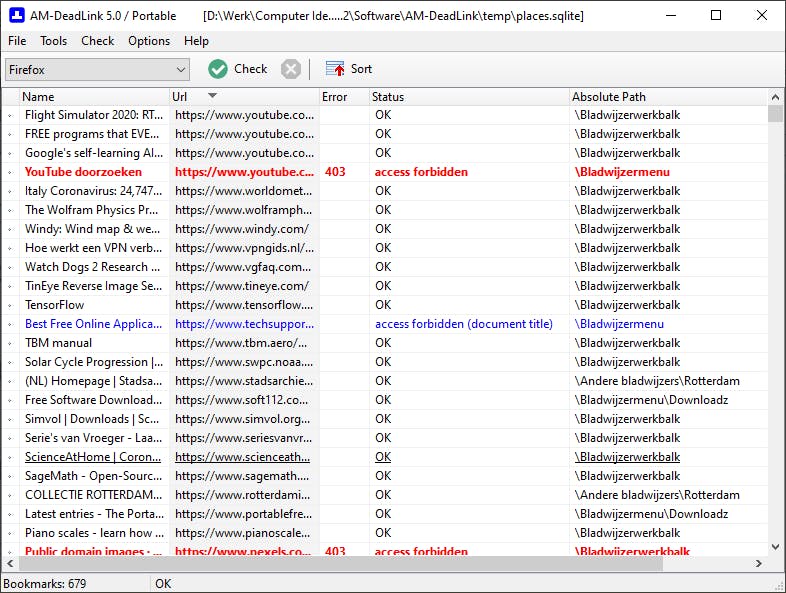Select the 'Solar Cycle Progression' bookmark
The image size is (786, 593).
pos(94,362)
